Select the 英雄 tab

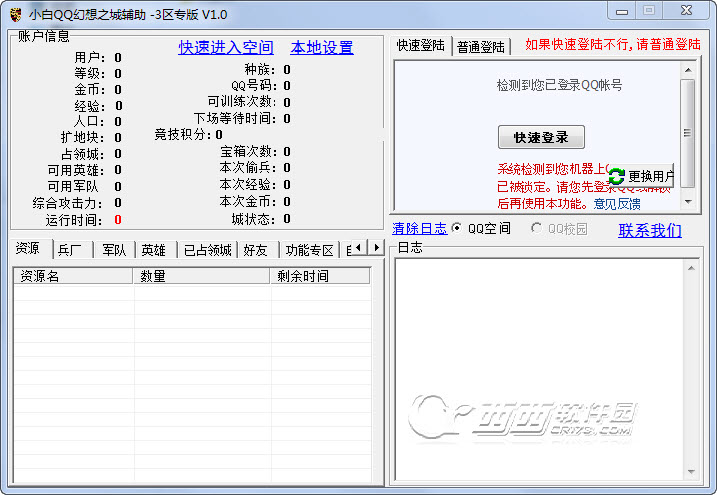(x=155, y=250)
